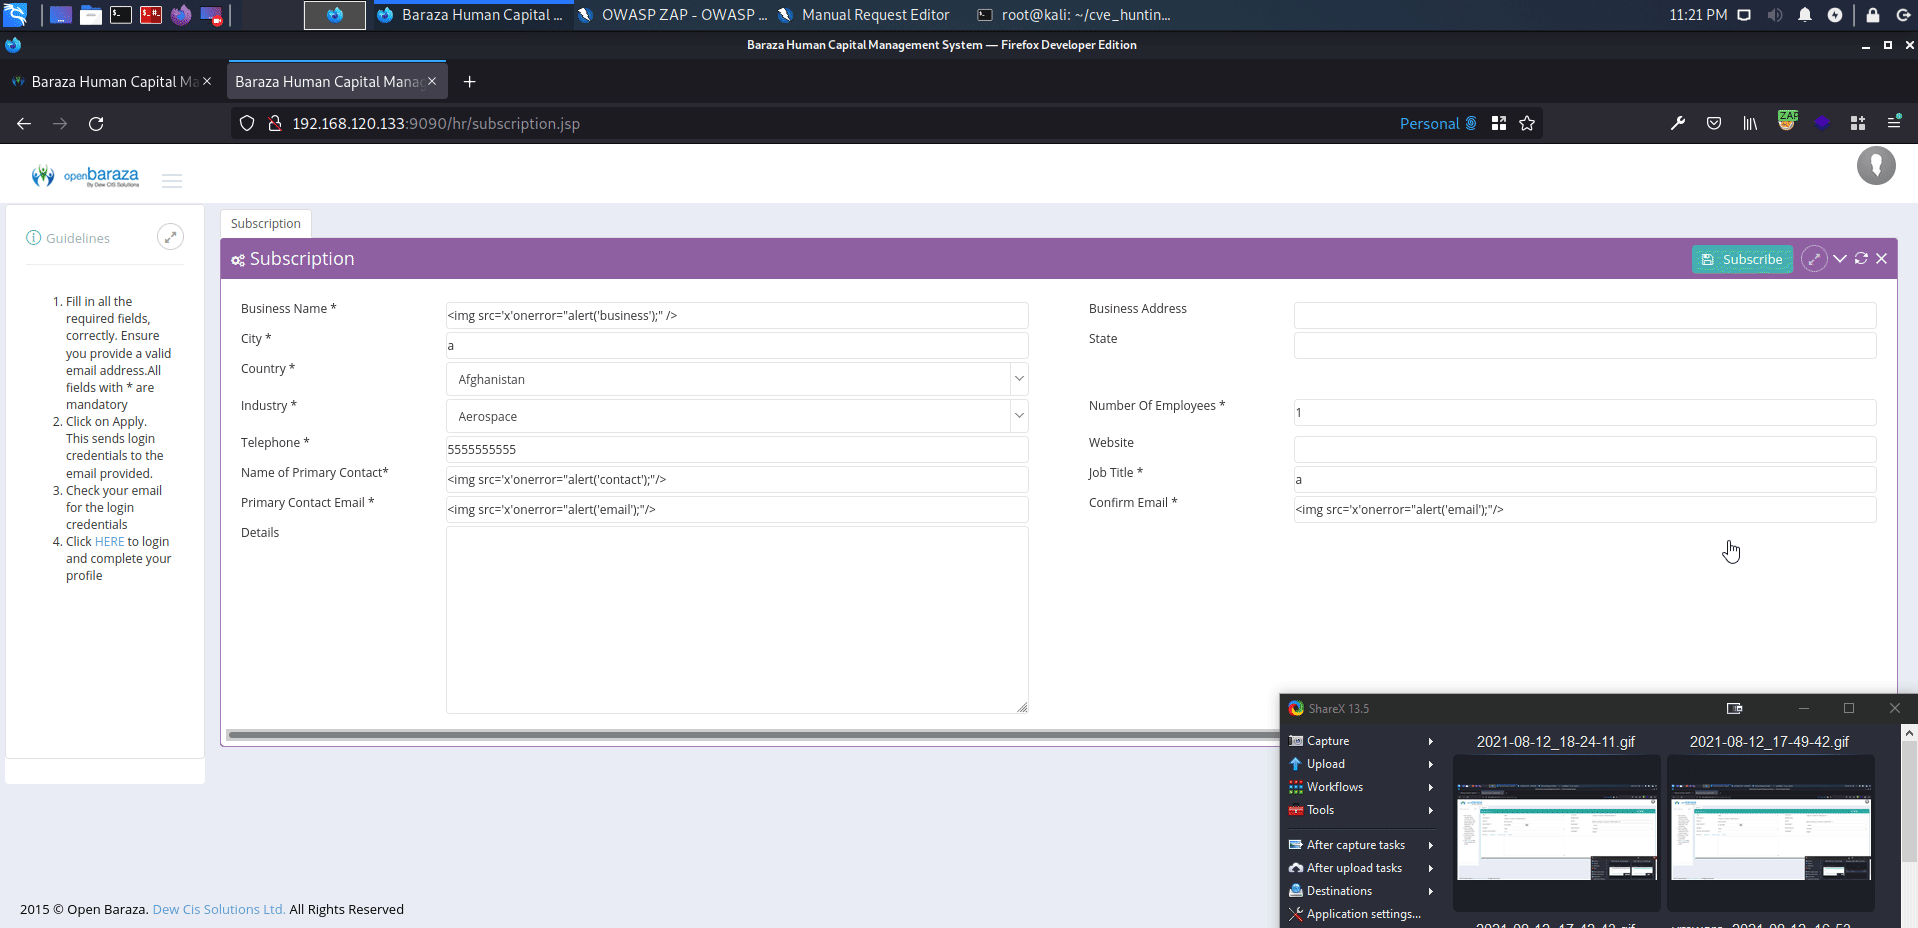The height and width of the screenshot is (928, 1918).
Task: Click the openbaraza logo
Action: pyautogui.click(x=86, y=177)
